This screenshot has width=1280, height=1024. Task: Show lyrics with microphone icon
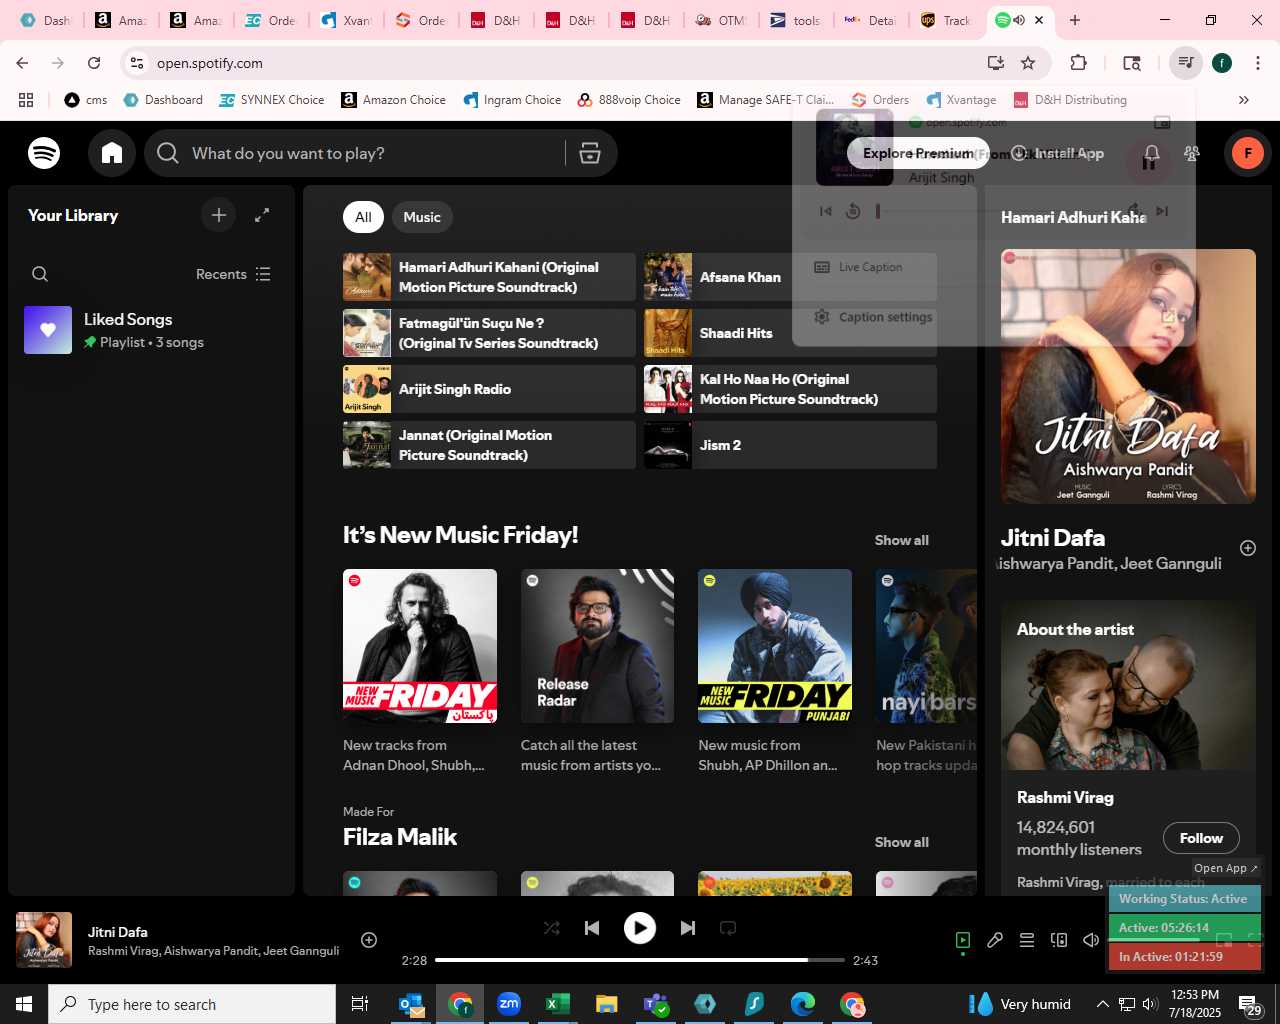pyautogui.click(x=995, y=940)
